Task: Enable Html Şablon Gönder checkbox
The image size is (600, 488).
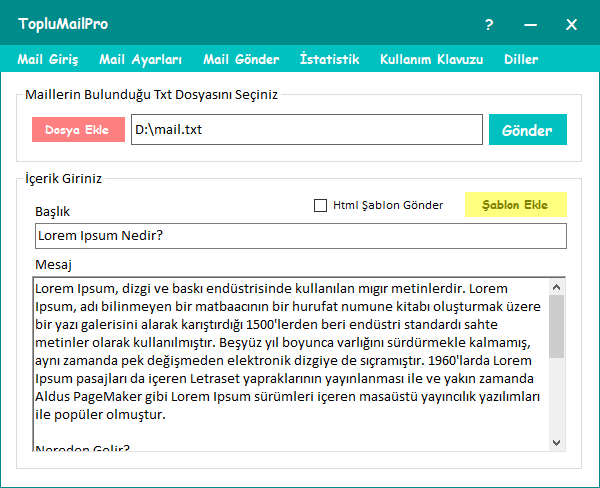Action: click(x=320, y=205)
